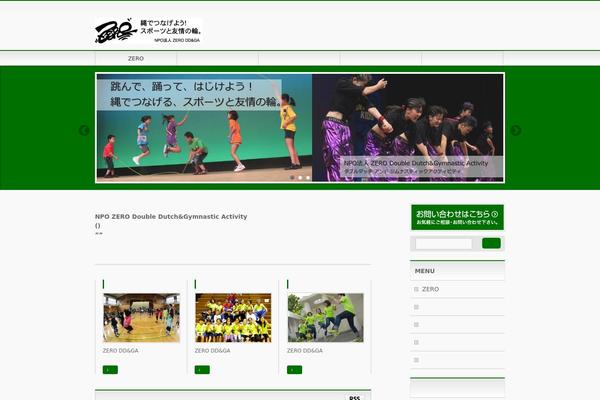Screen dimensions: 600x400
Task: Open the outdoor jumping team thumbnail
Action: pyautogui.click(x=326, y=318)
